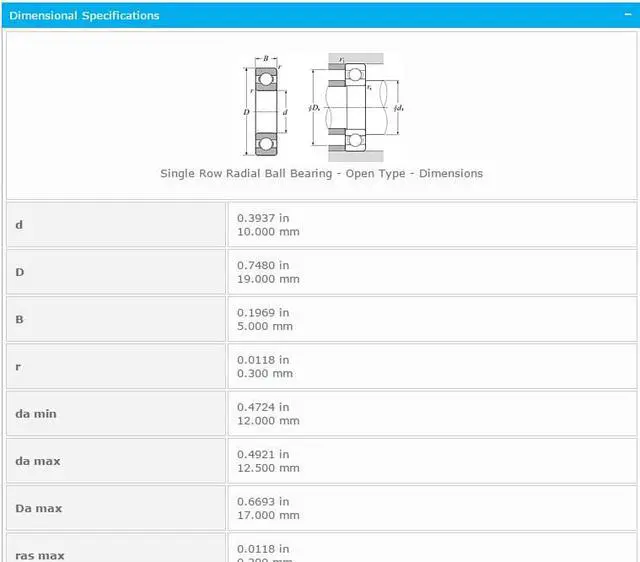Click the Dimensional Specifications header title
The image size is (640, 562).
point(84,15)
